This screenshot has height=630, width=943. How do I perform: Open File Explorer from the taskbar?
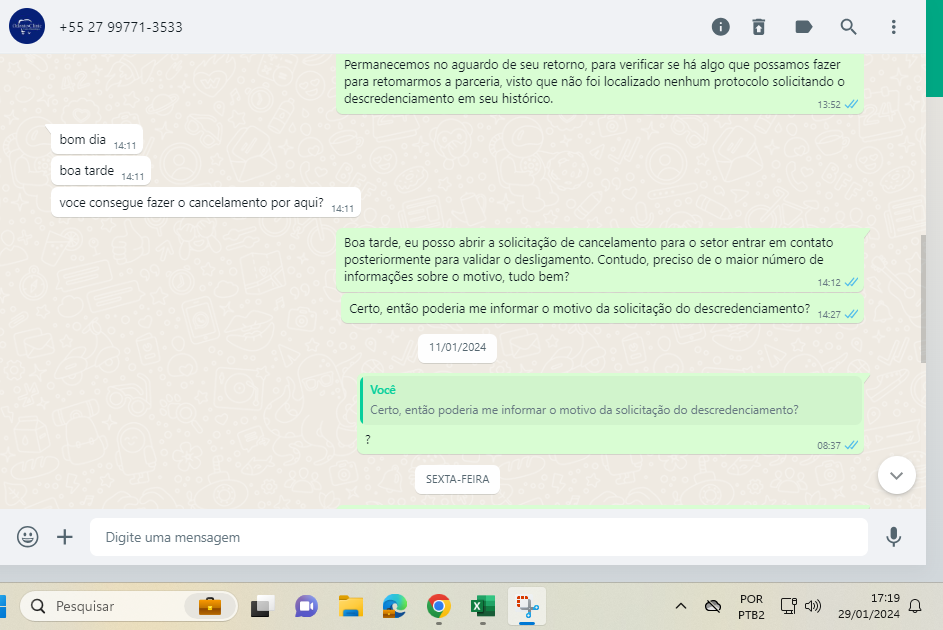pos(351,606)
